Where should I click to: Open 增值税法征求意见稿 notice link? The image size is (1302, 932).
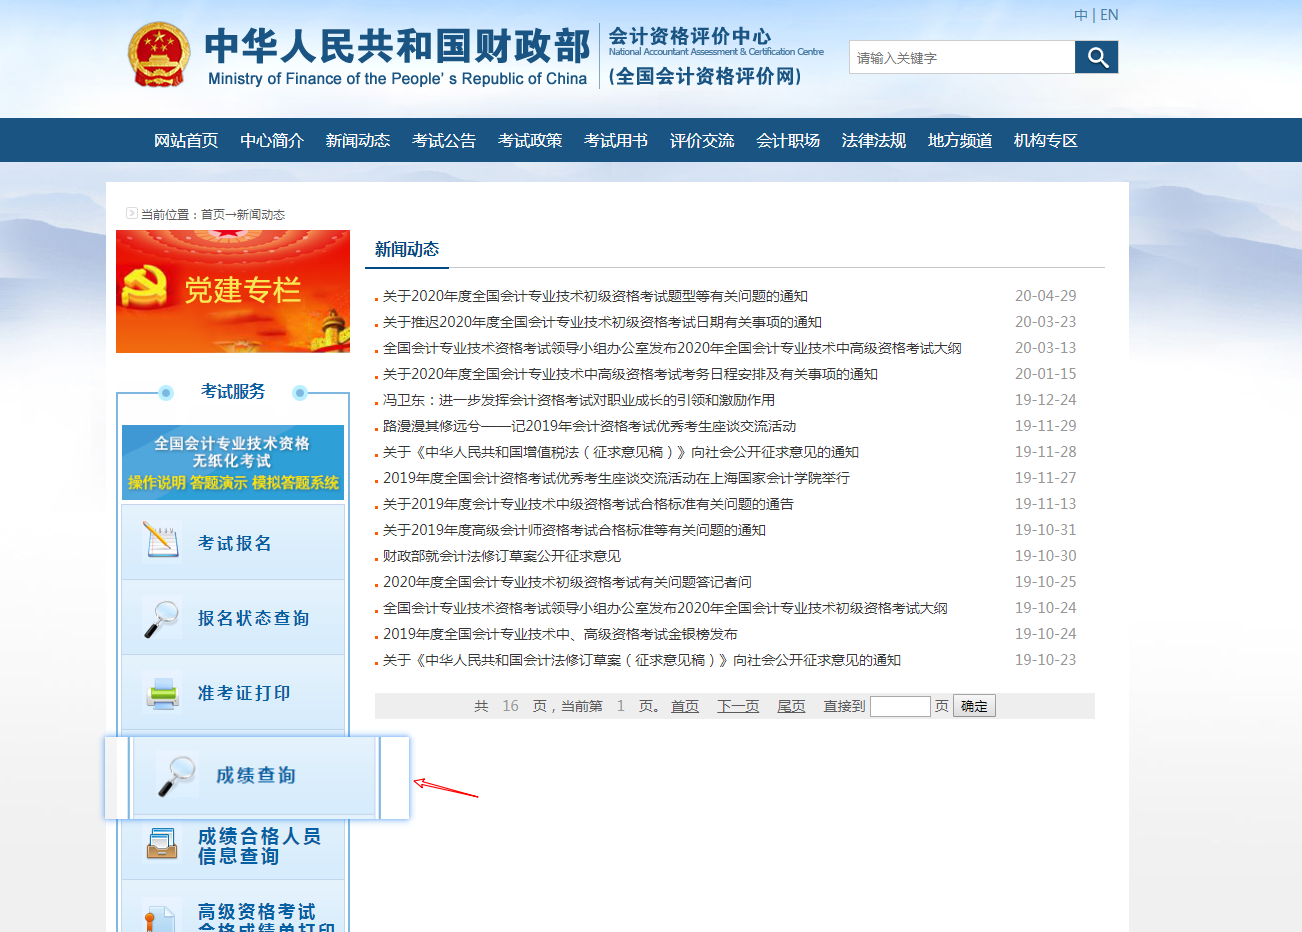point(621,452)
